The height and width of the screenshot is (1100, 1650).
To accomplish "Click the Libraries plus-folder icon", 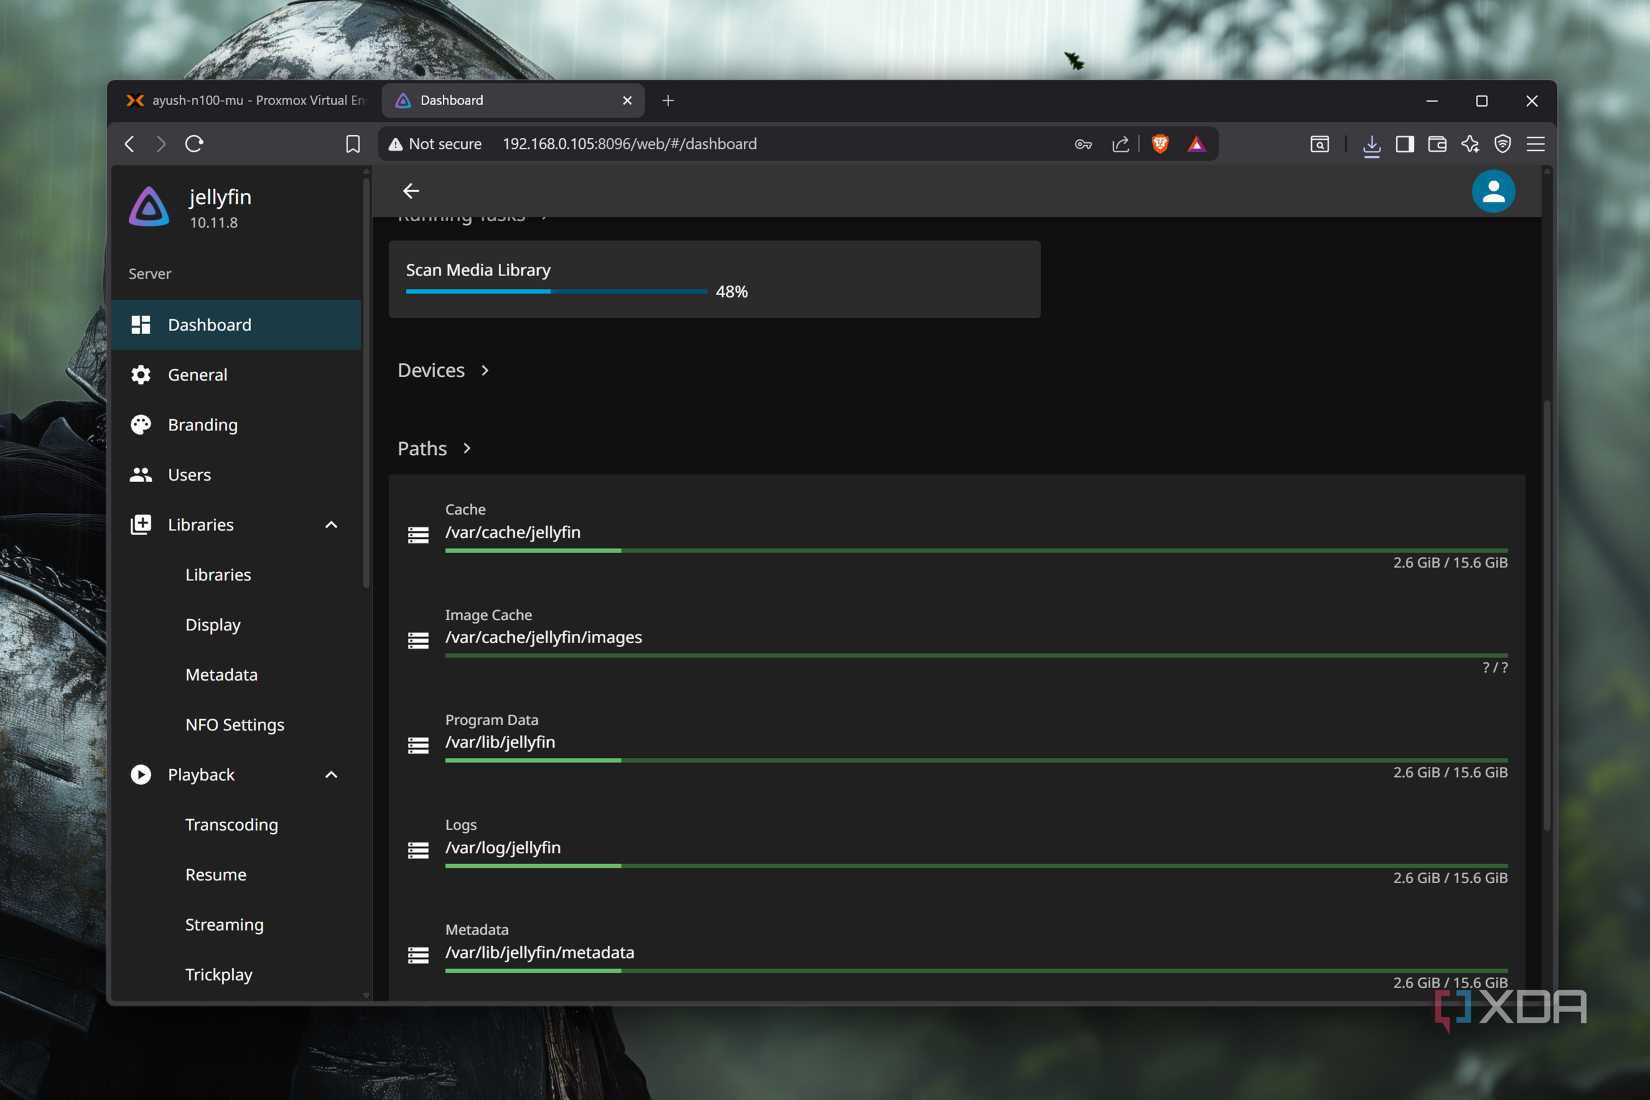I will pos(141,525).
